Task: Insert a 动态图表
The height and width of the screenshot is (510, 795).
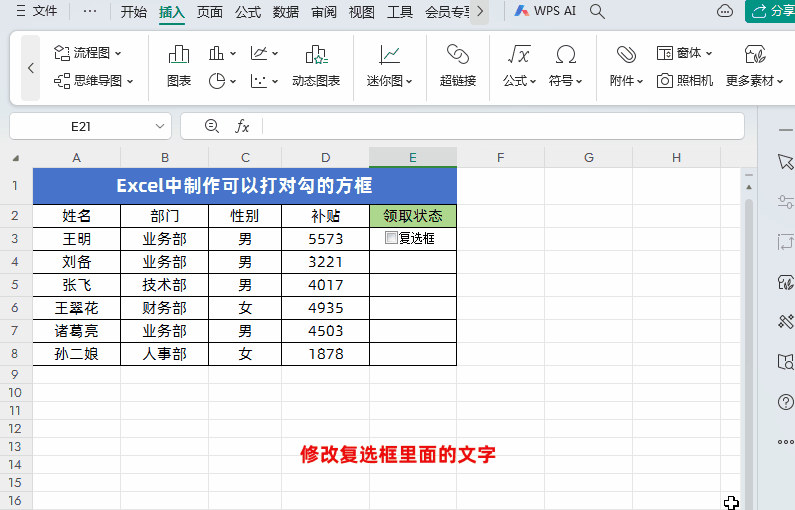Action: pos(316,66)
